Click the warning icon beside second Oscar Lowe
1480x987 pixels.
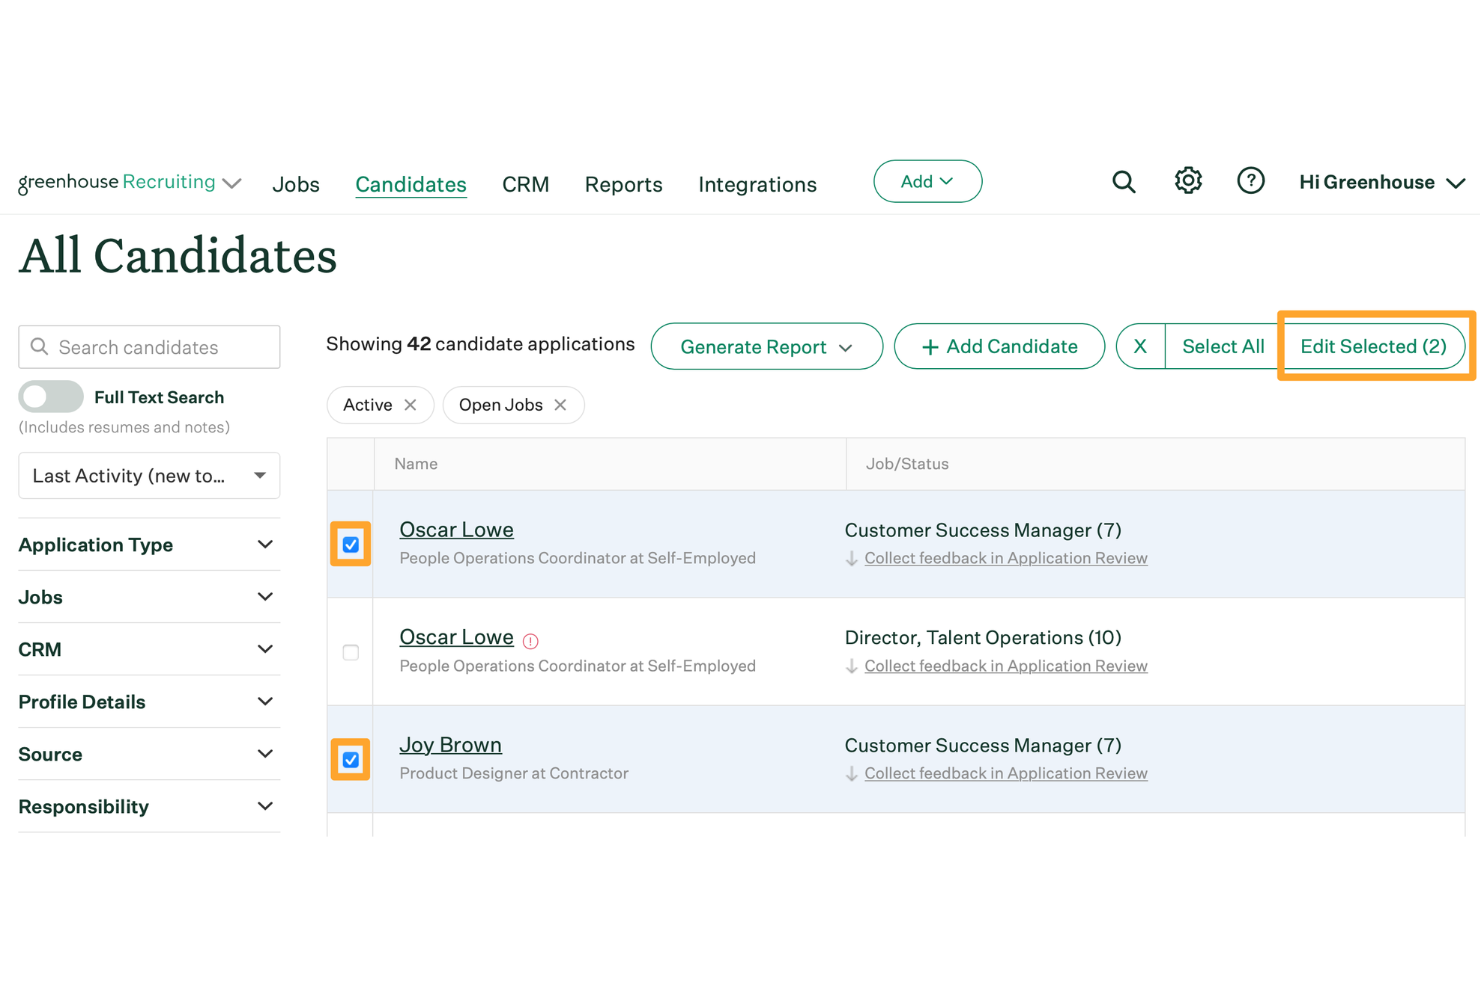tap(531, 640)
